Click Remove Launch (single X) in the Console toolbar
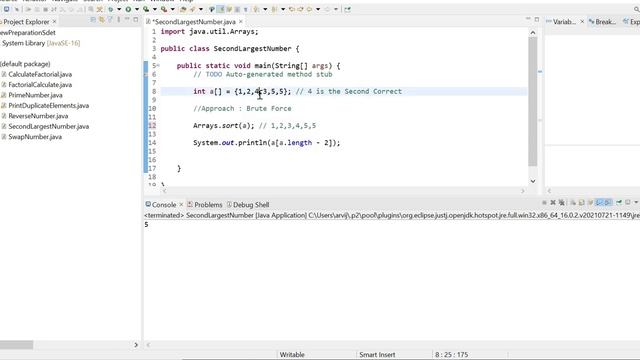This screenshot has width=640, height=360. pos(553,202)
